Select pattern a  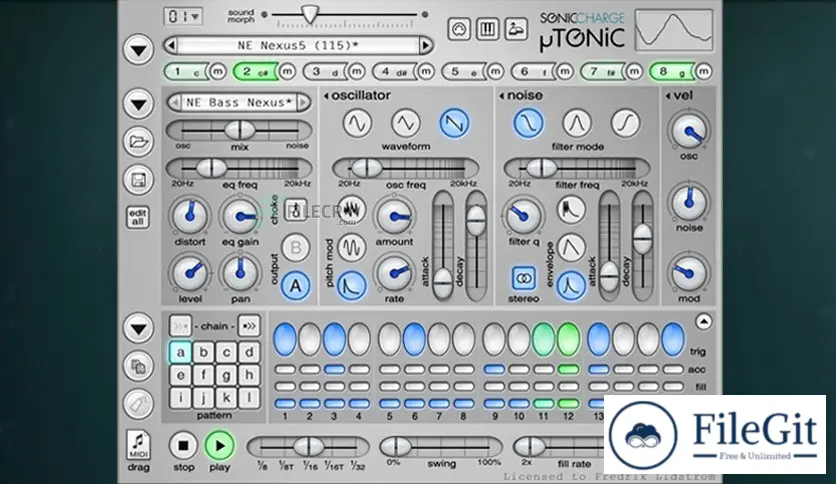click(181, 352)
